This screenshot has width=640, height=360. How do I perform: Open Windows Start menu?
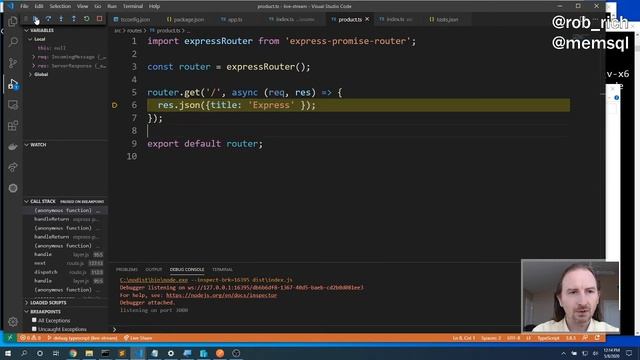(8, 353)
